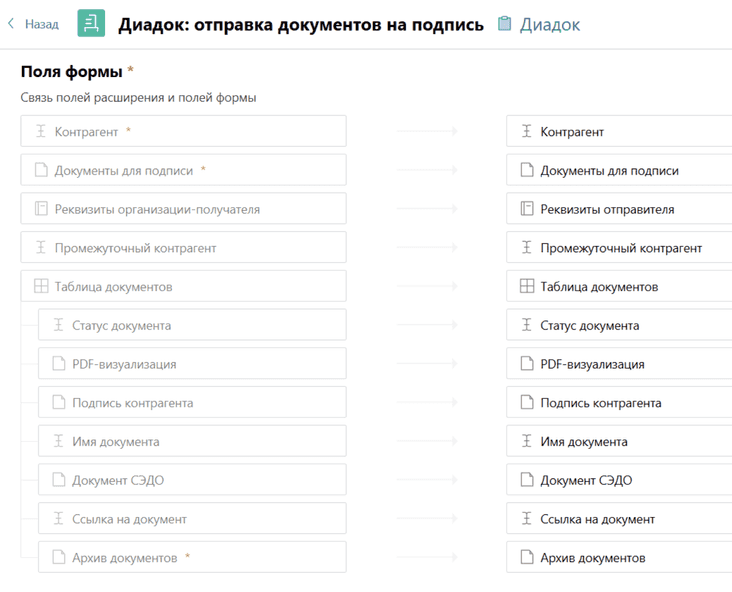This screenshot has width=732, height=592.
Task: Click the clipboard icon next to Диадок
Action: coord(505,24)
